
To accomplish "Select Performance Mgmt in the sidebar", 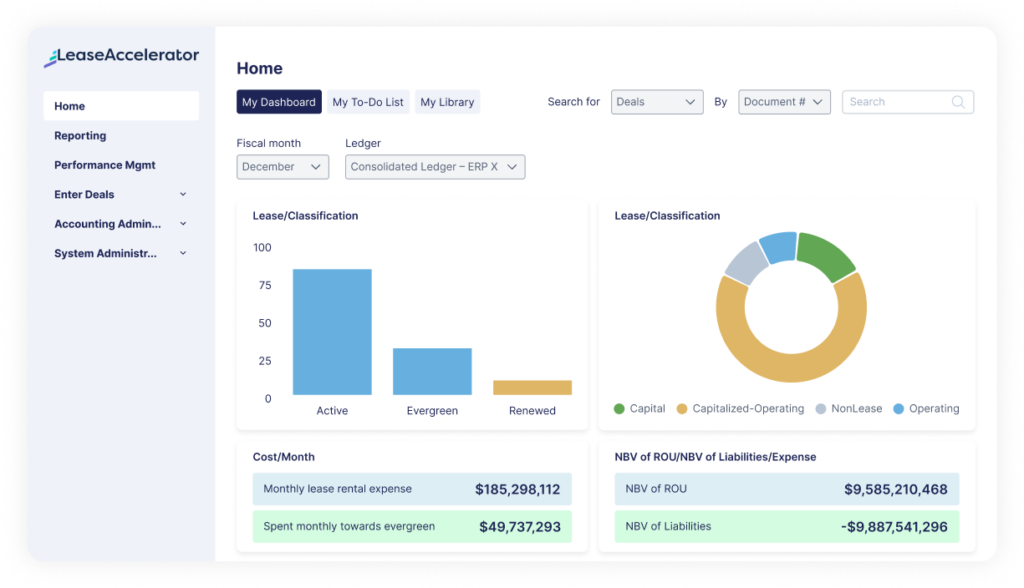I will (103, 164).
